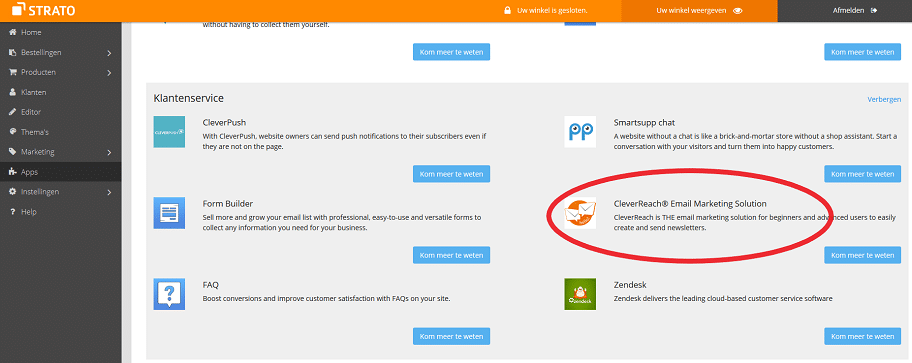Click the top-right Kom meer te weten button

(x=863, y=52)
